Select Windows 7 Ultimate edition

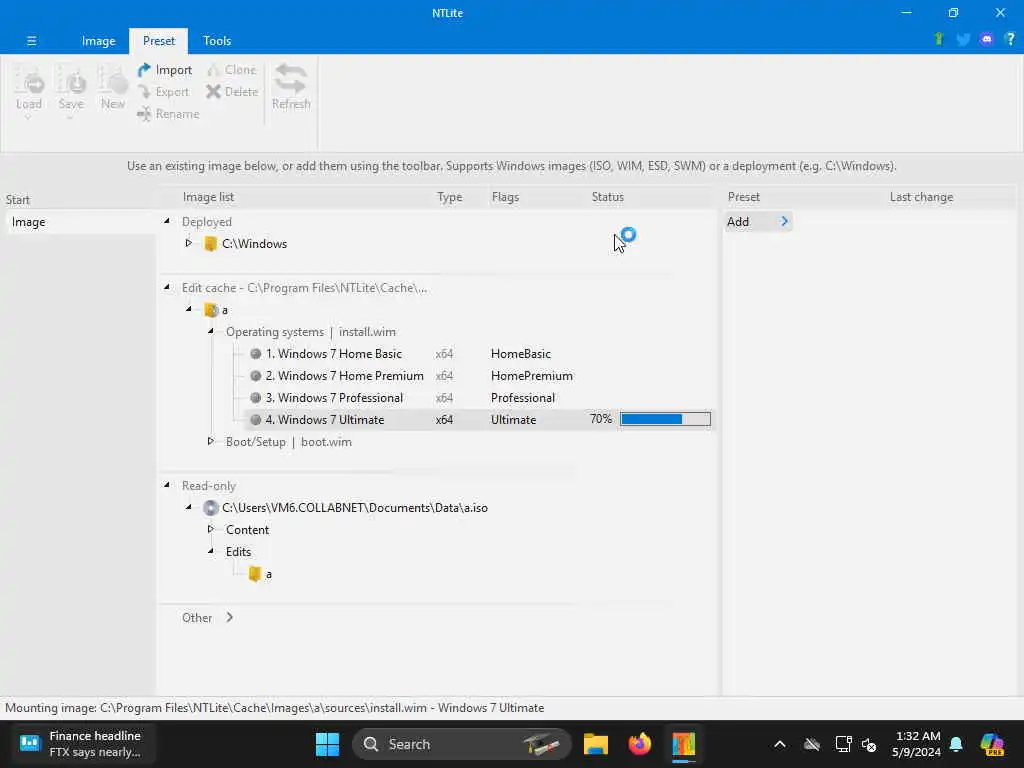coord(325,420)
